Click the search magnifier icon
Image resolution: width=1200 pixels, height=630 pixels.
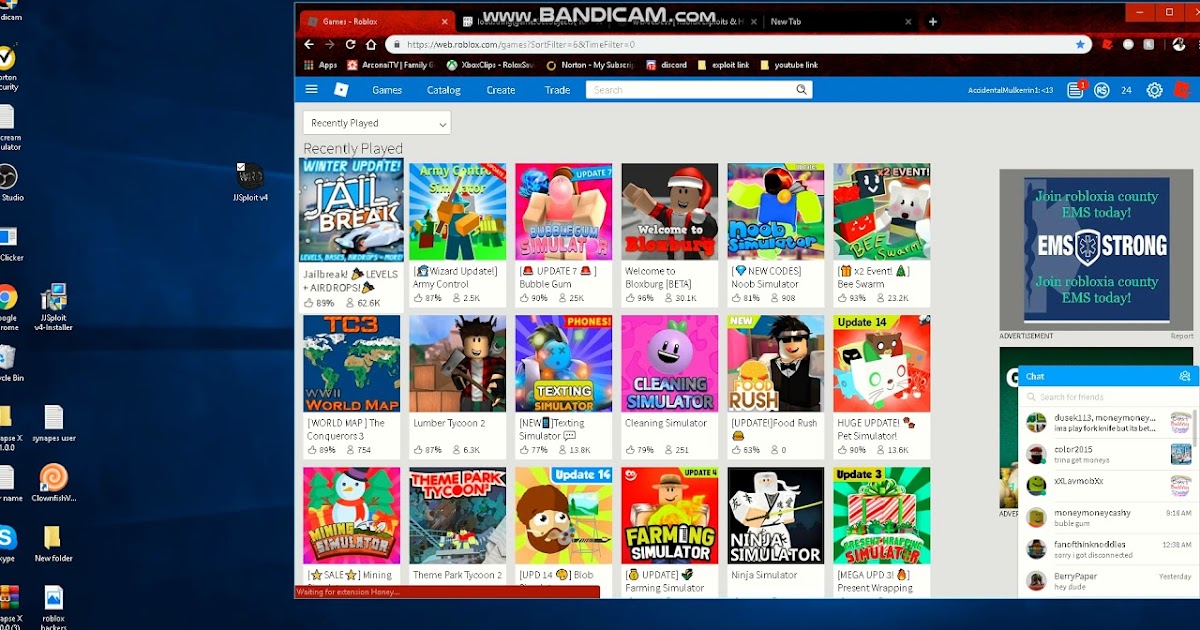pos(801,90)
